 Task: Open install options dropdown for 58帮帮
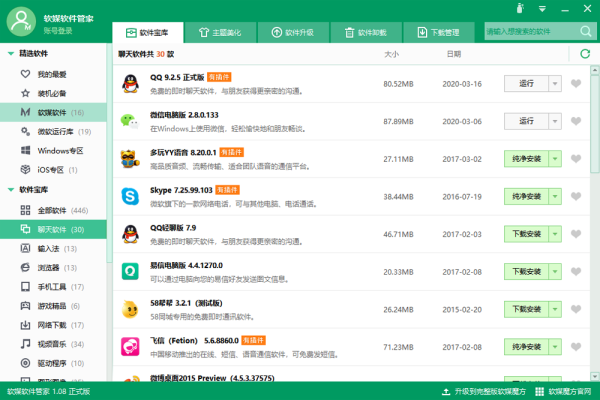(x=555, y=309)
